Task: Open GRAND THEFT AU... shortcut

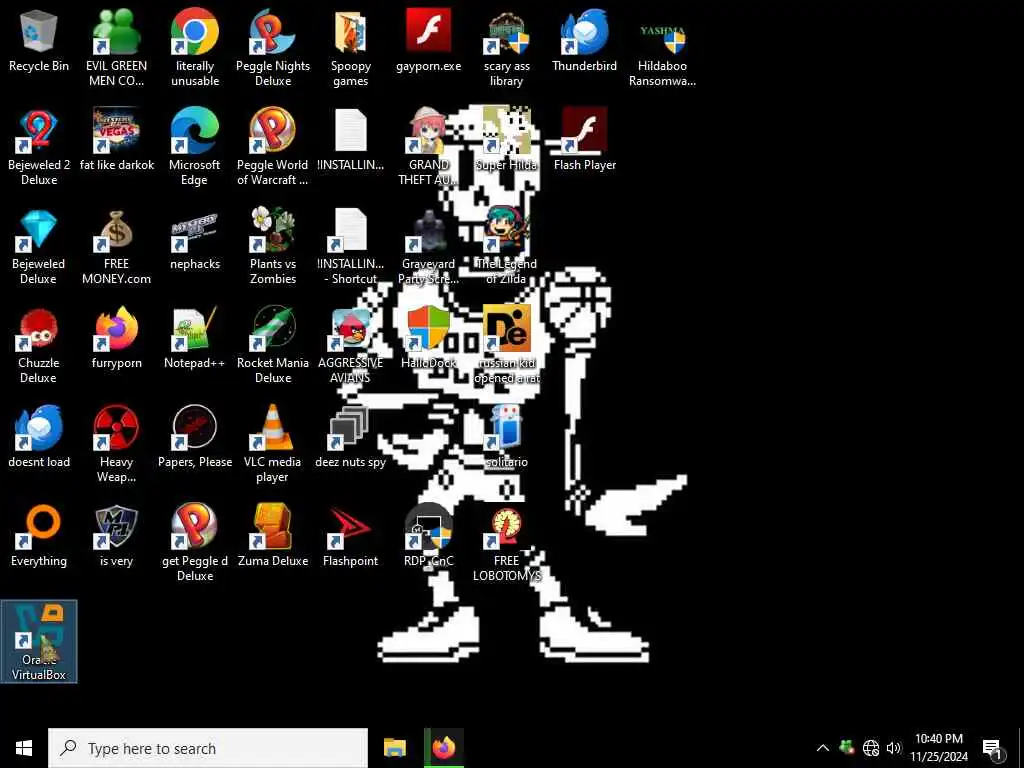Action: (x=428, y=146)
